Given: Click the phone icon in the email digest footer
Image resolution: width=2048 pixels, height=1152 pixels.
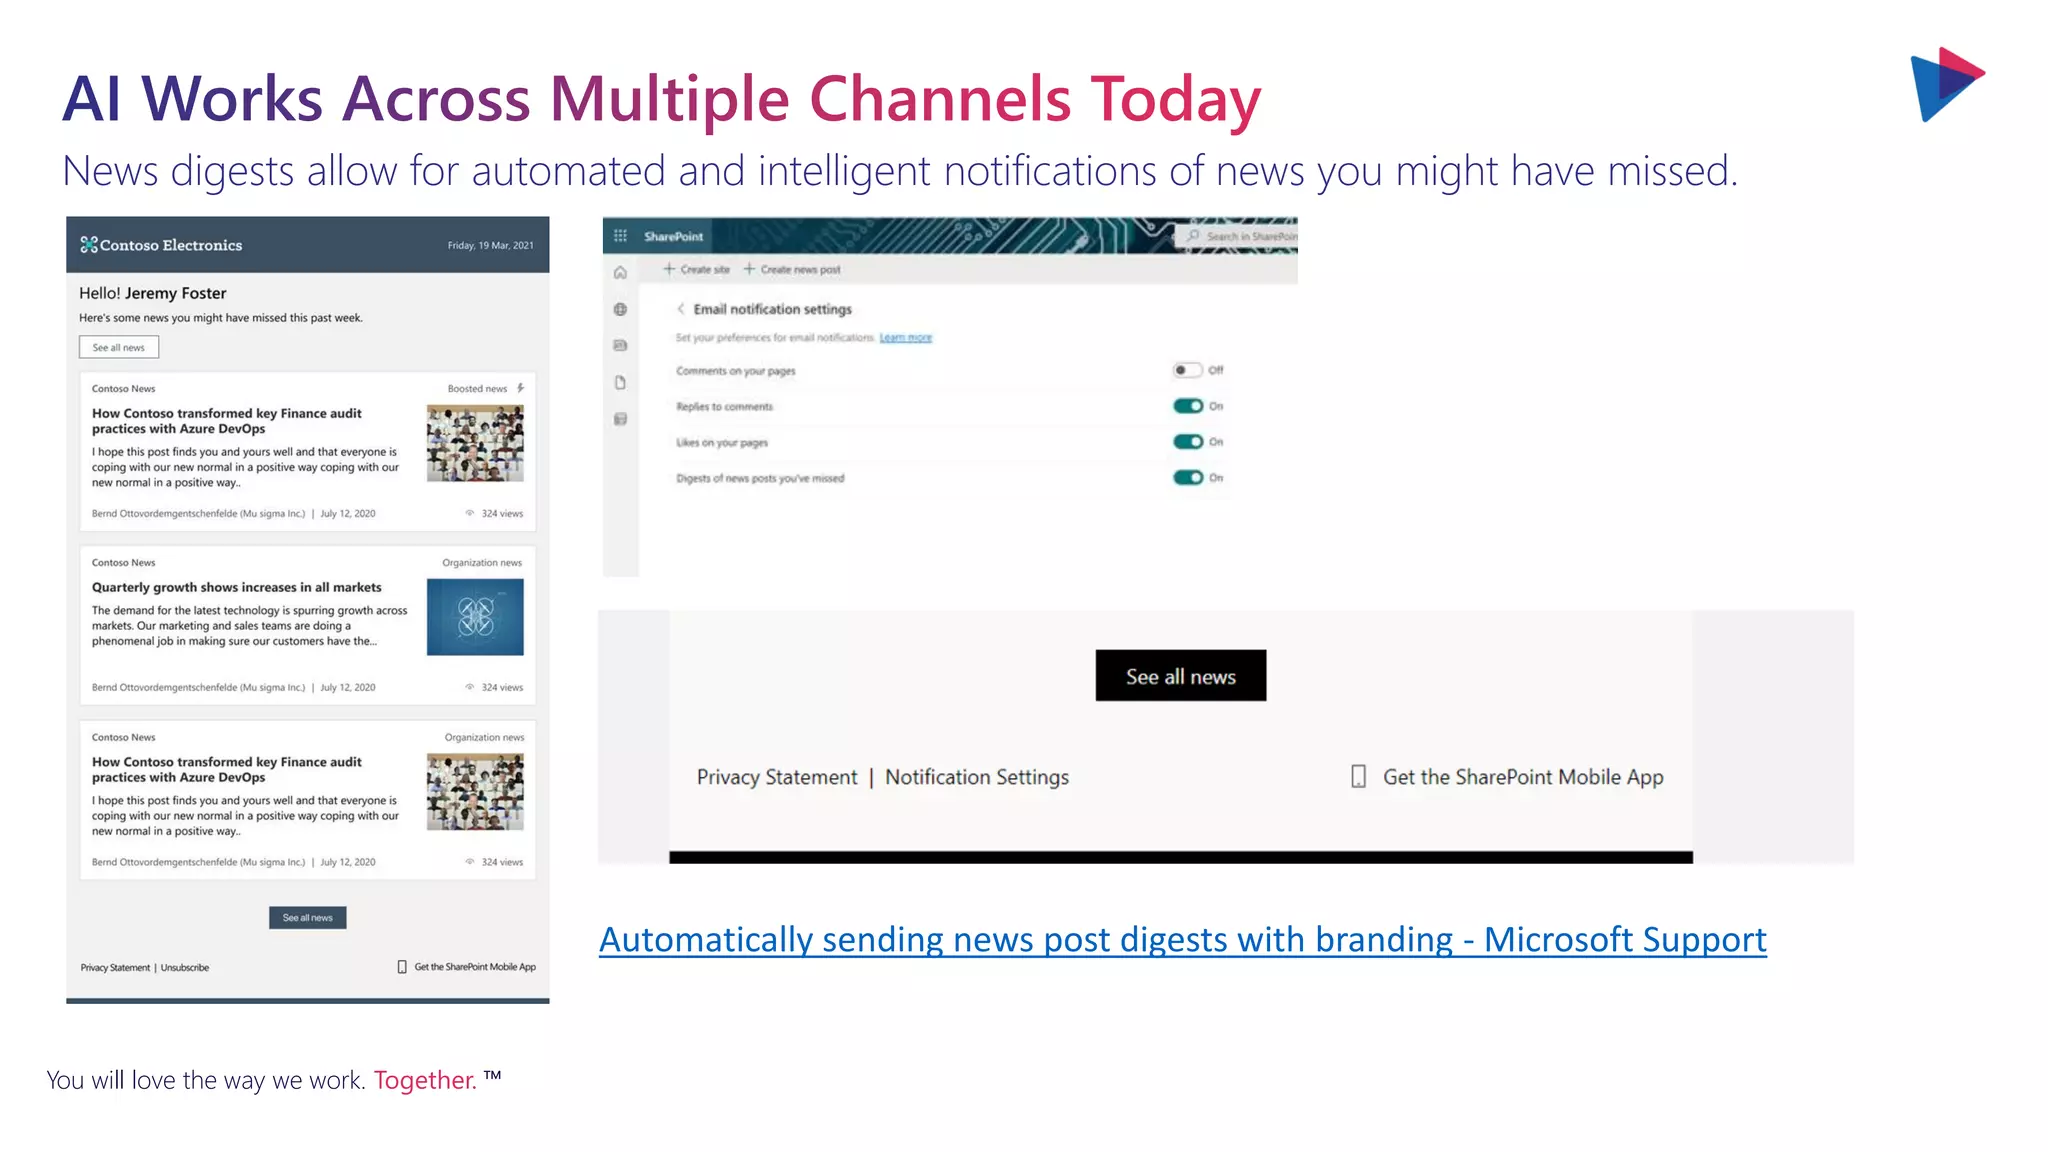Looking at the screenshot, I should (x=402, y=967).
